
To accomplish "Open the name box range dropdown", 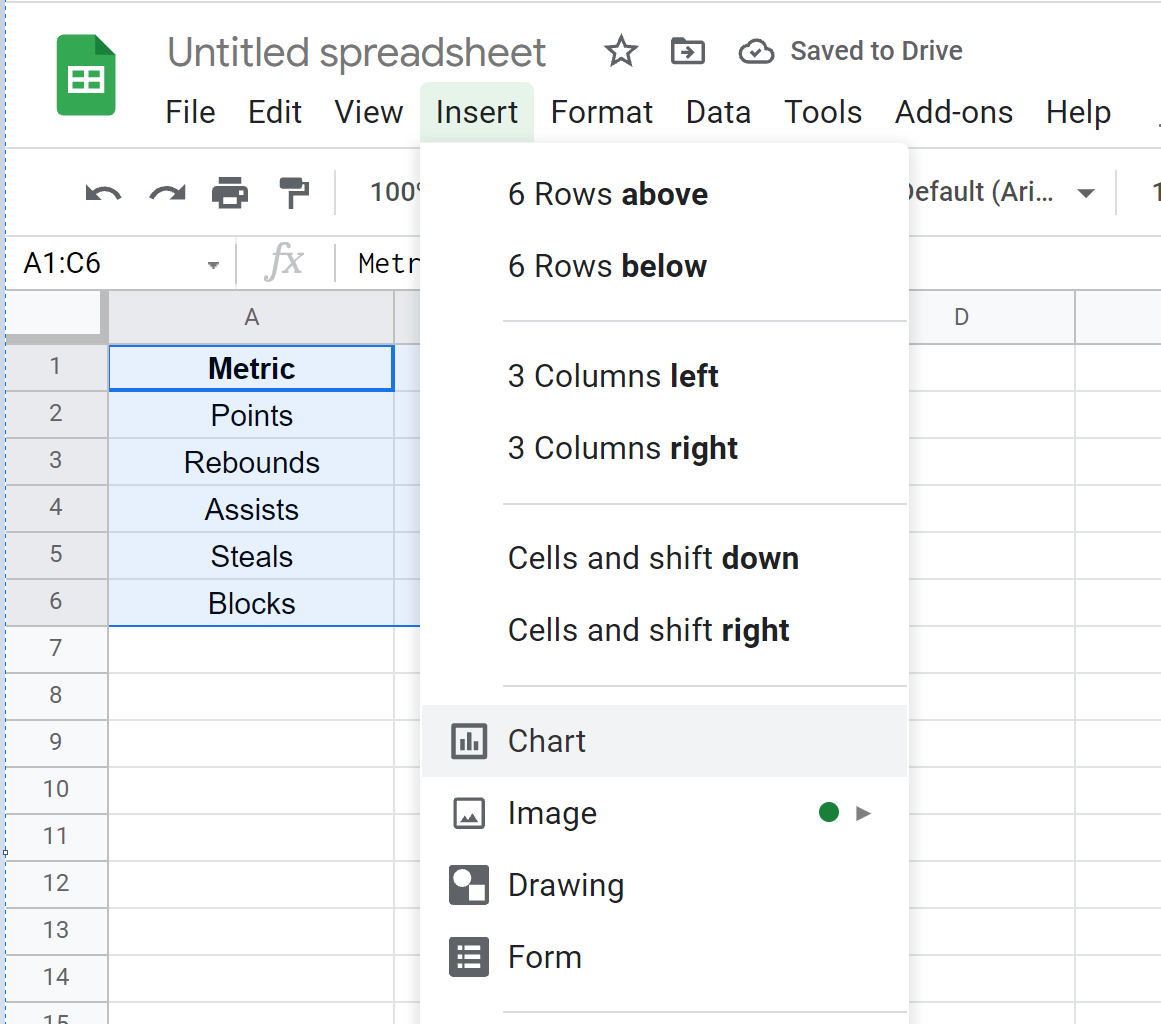I will pos(213,265).
